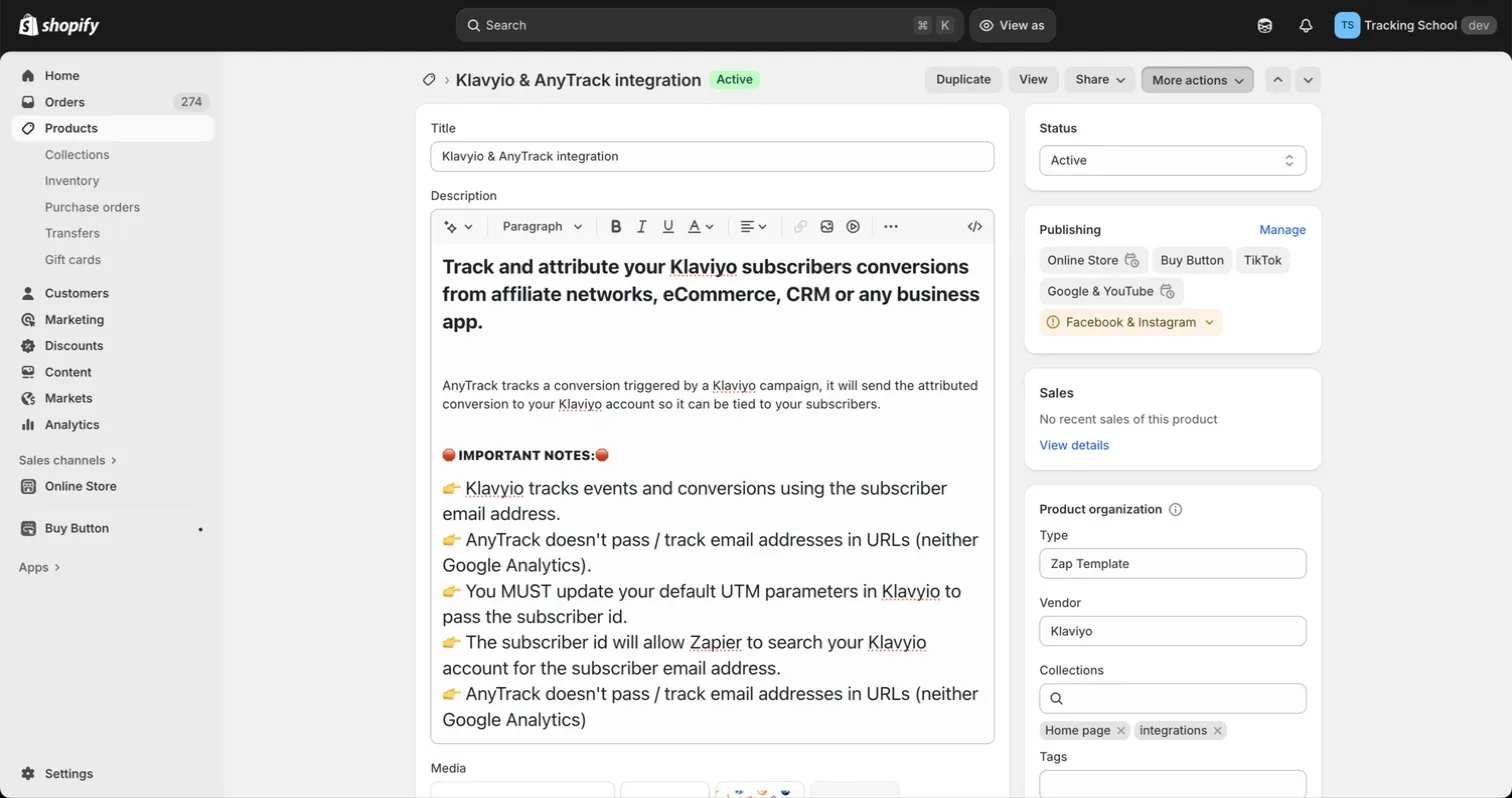This screenshot has height=798, width=1512.
Task: Click the Google & YouTube schedule icon
Action: (1167, 291)
